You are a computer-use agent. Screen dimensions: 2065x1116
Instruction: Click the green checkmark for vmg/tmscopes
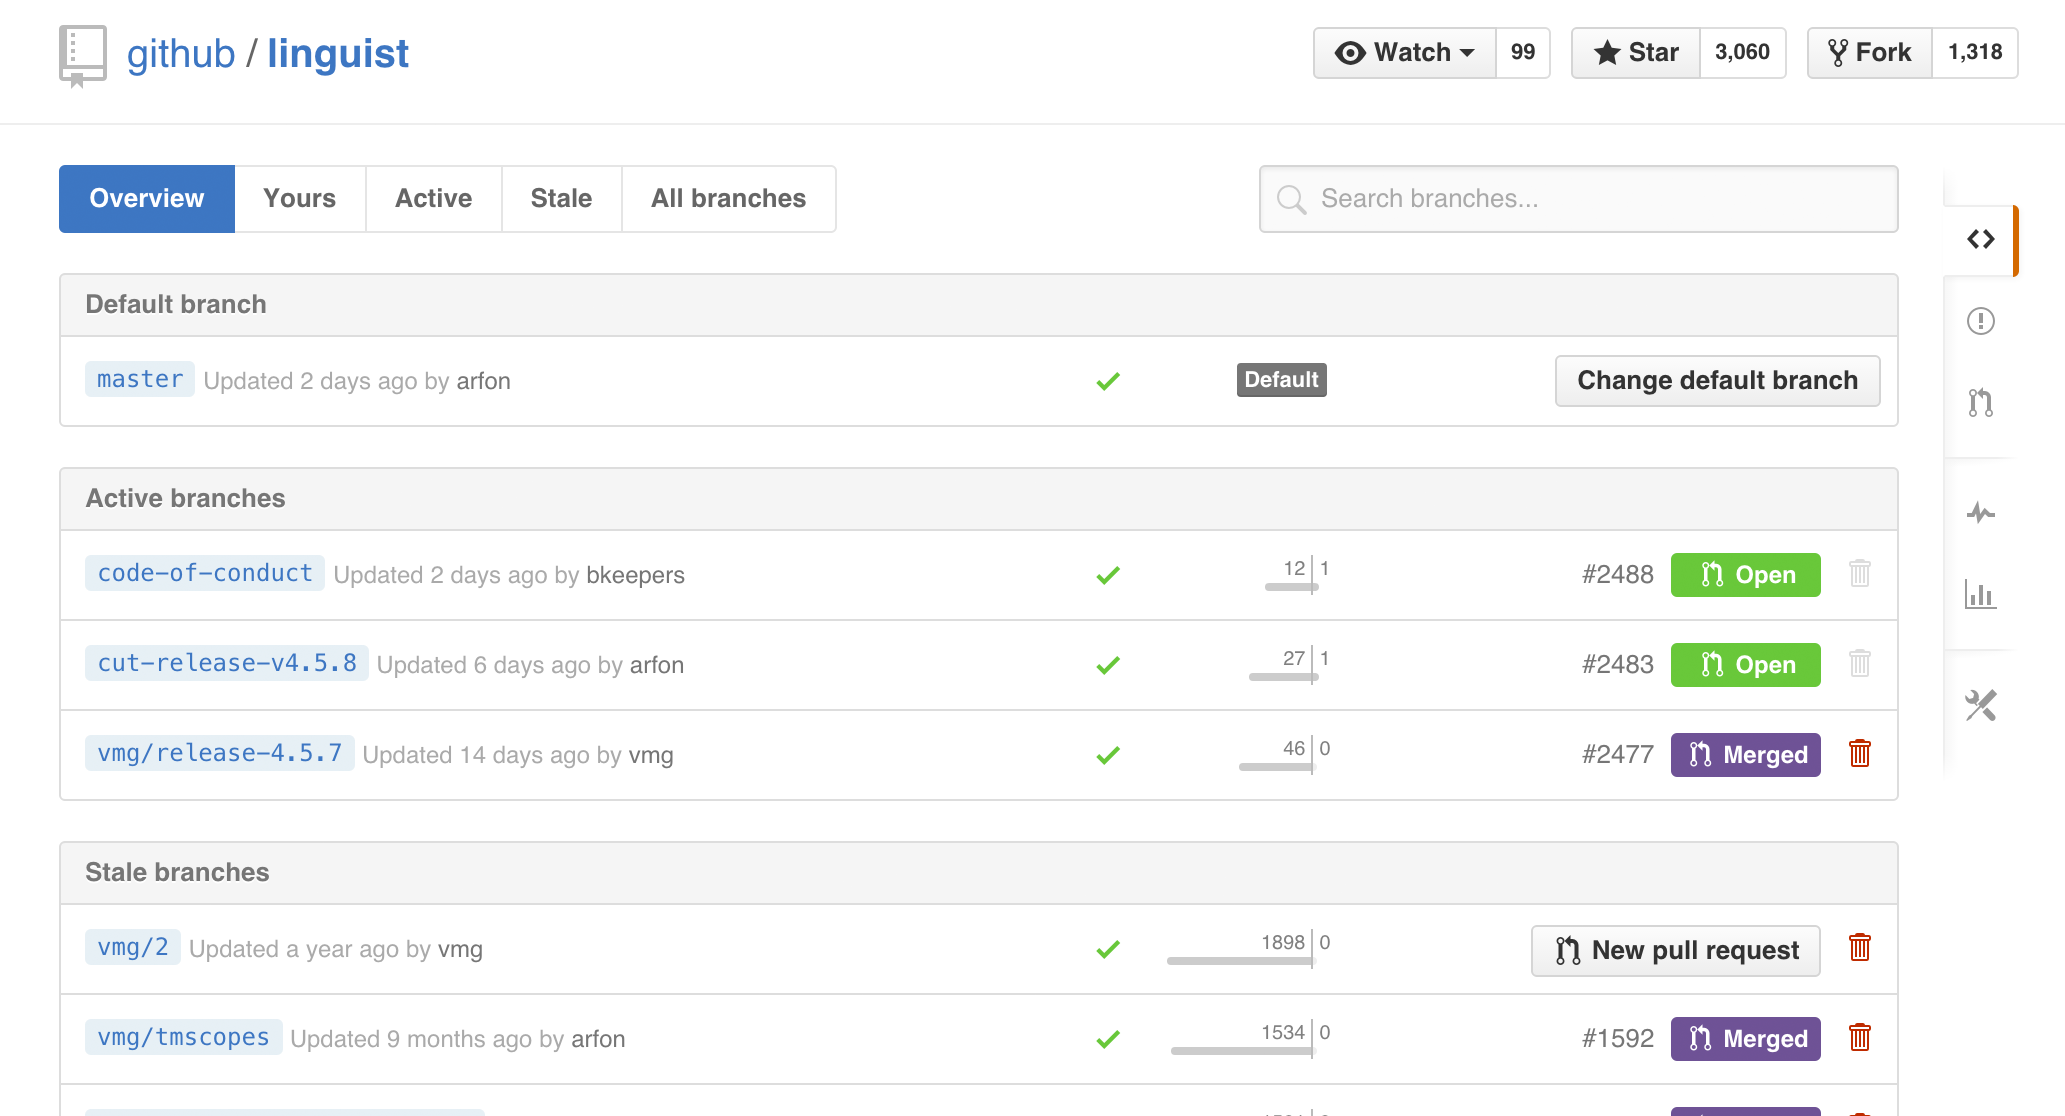pos(1109,1038)
